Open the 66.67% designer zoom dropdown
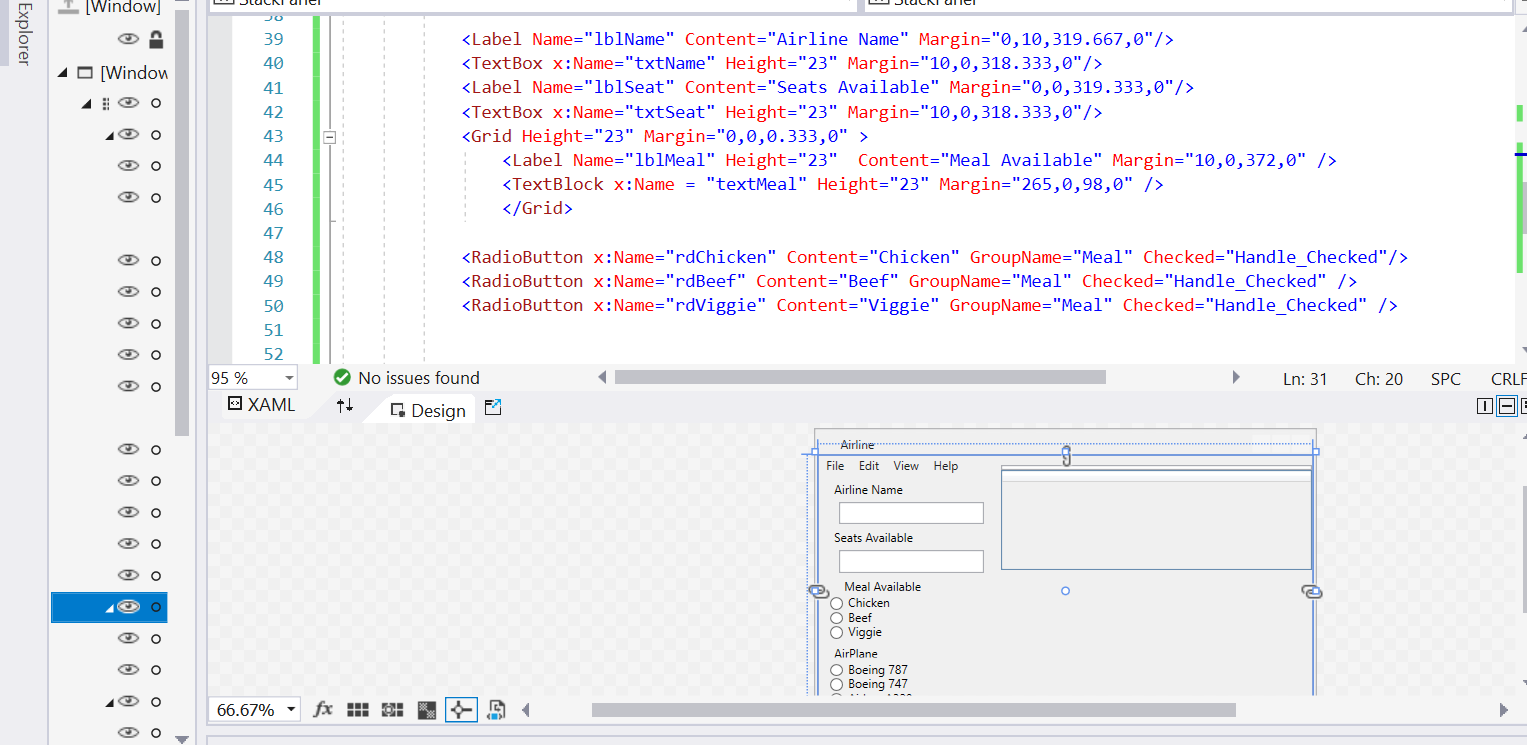1527x745 pixels. [291, 710]
